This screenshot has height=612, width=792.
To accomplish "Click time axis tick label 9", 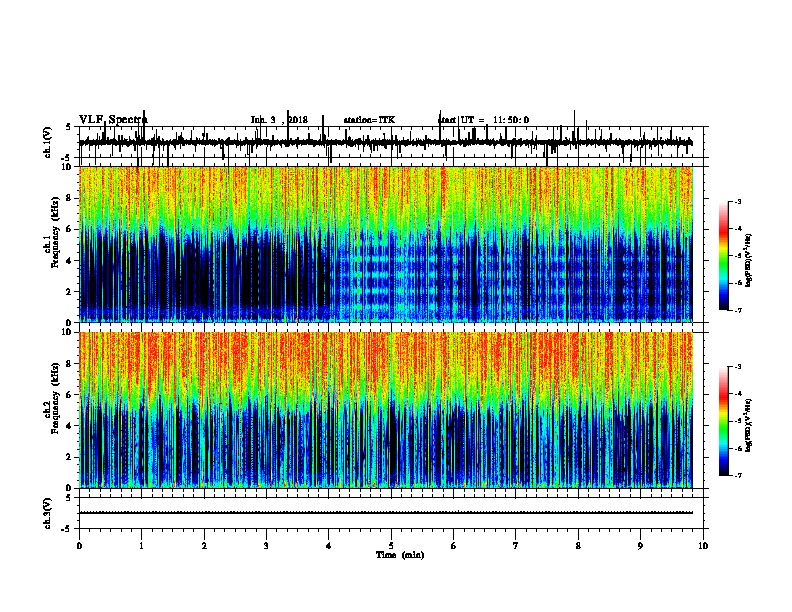I will point(640,545).
